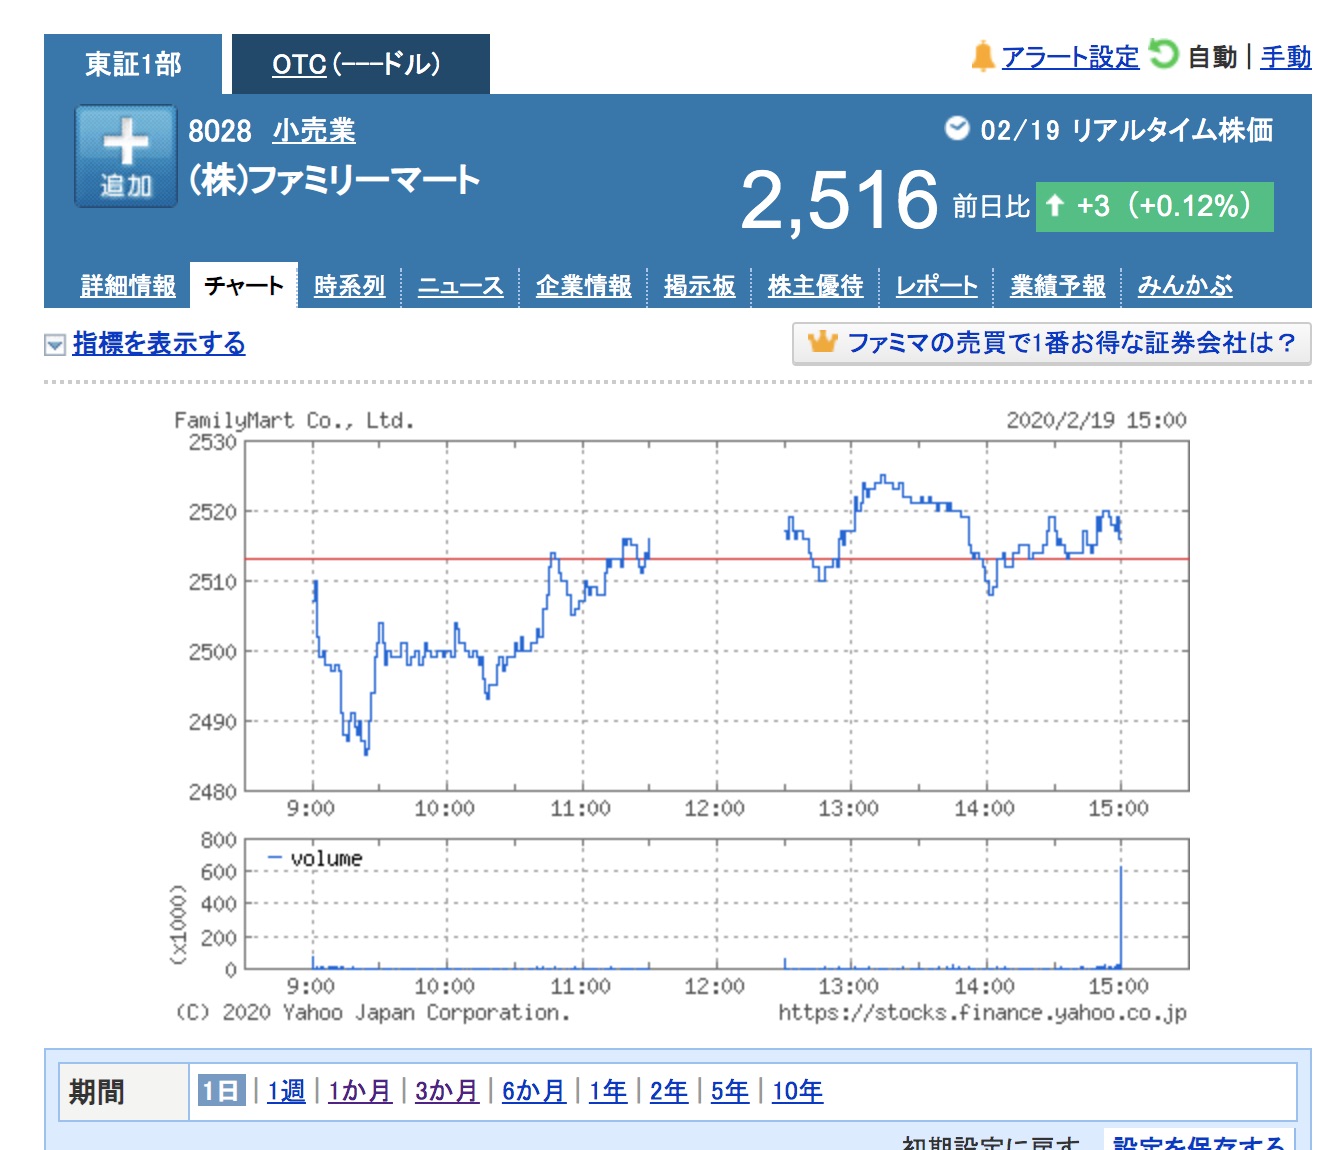Click the 2020/2/19 15:00 chart timestamp

pyautogui.click(x=1096, y=420)
